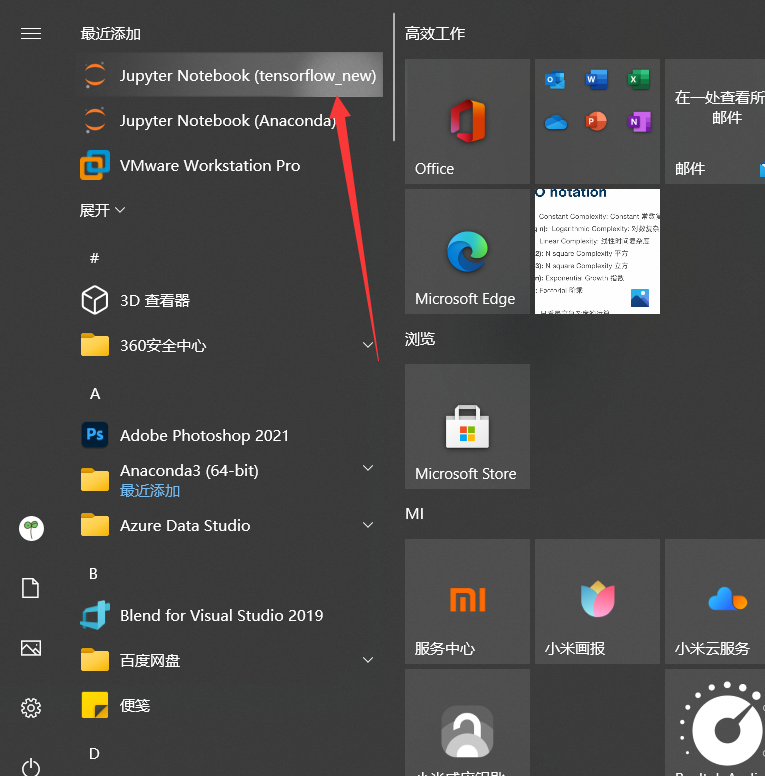Expand the Azure Data Studio chevron
765x776 pixels.
point(368,525)
